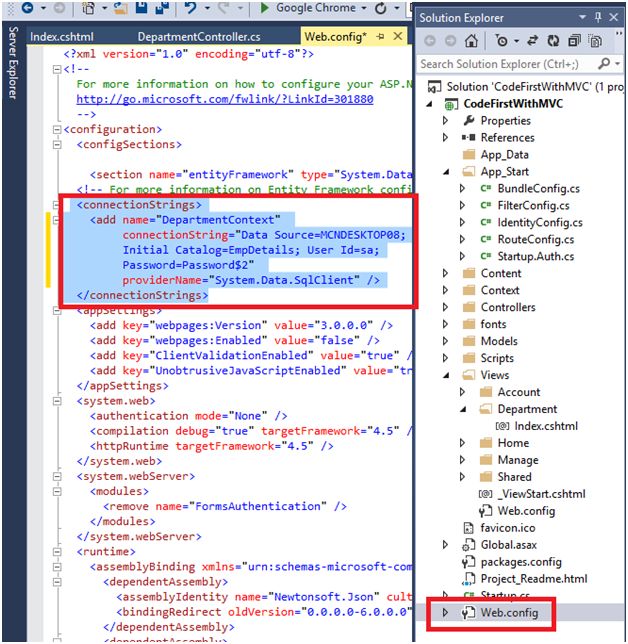Collapse the App_Start folder
This screenshot has height=644, width=628.
click(446, 172)
